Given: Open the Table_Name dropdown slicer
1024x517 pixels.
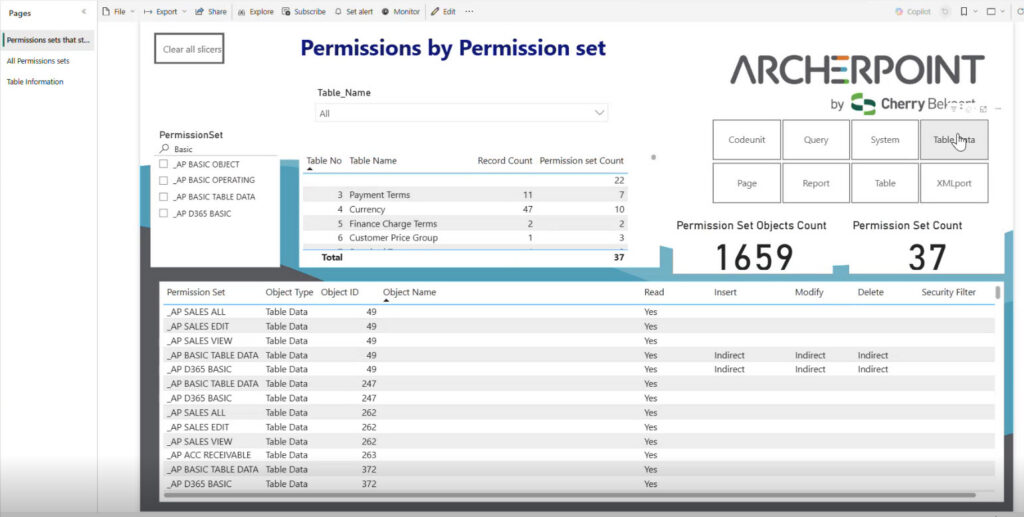Looking at the screenshot, I should pyautogui.click(x=461, y=113).
